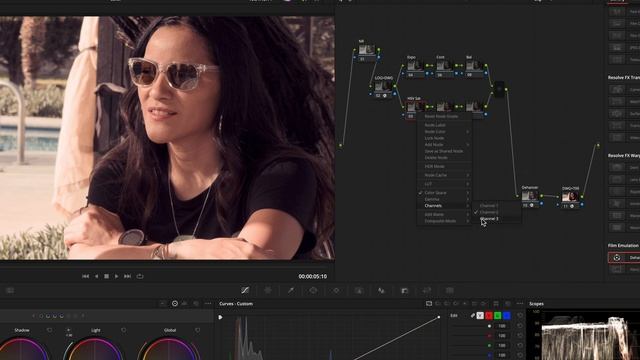Toggle curve channel linking
The width and height of the screenshot is (640, 360).
(473, 316)
